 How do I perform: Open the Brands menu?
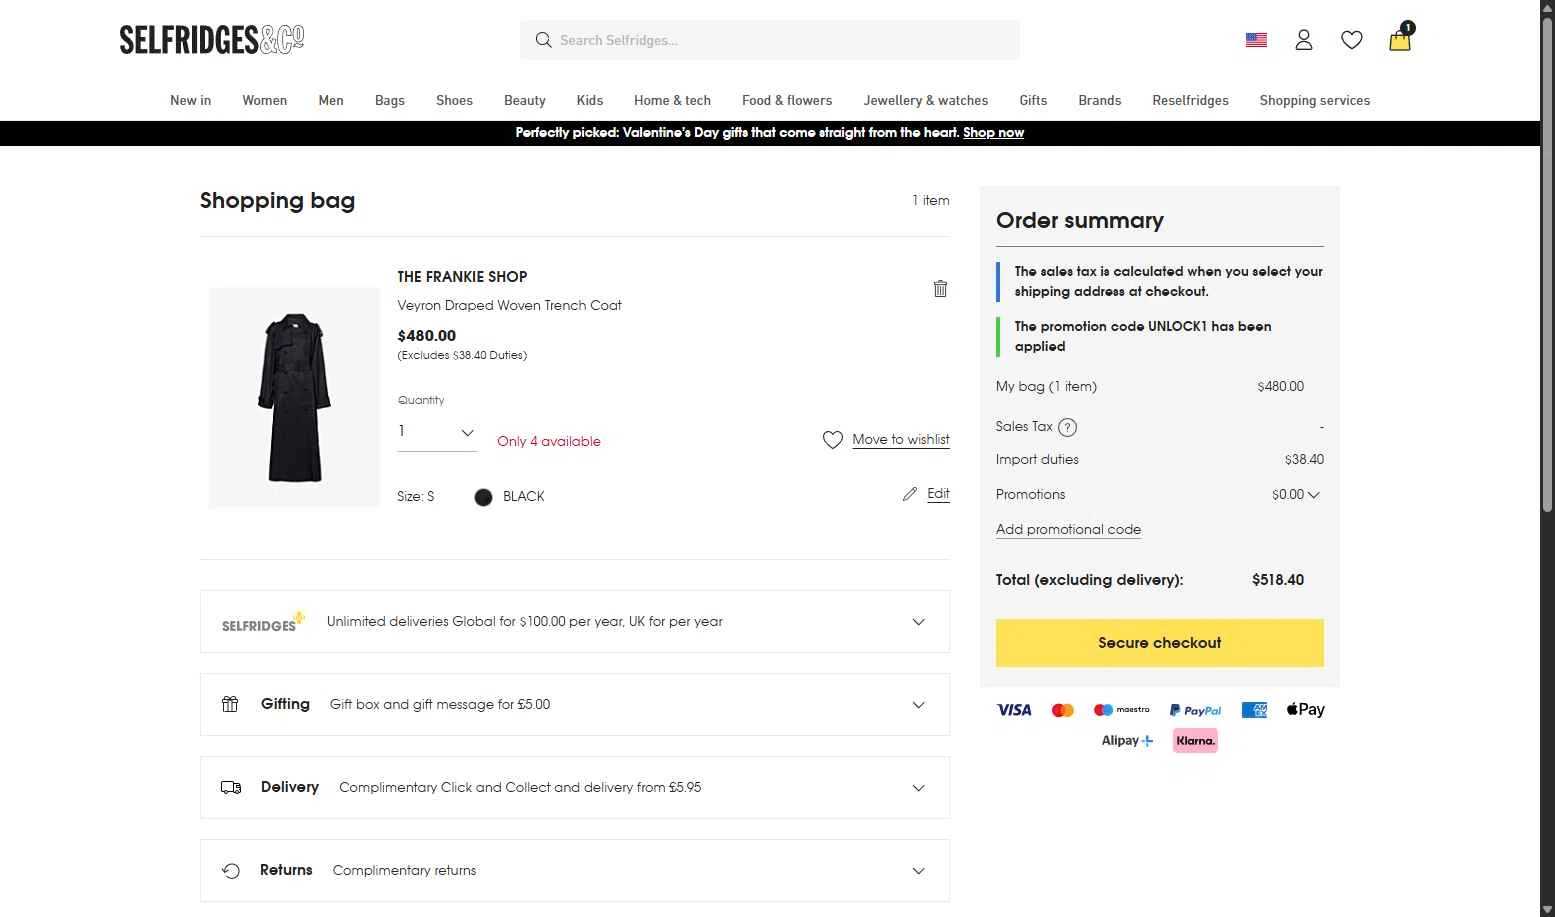click(x=1100, y=100)
